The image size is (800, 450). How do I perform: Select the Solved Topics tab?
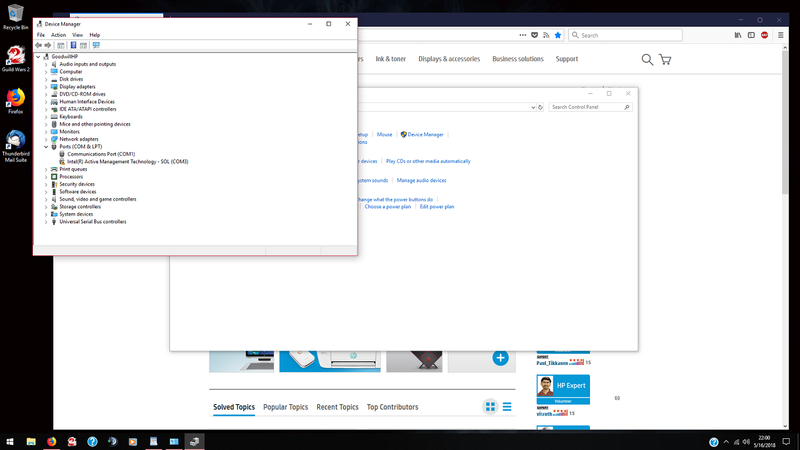point(234,407)
